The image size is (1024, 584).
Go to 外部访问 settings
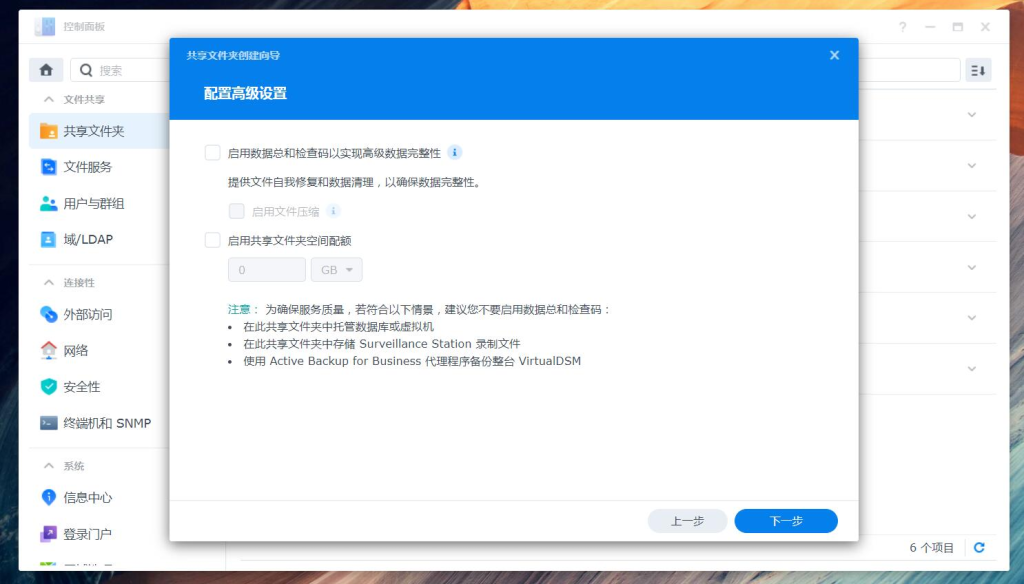[88, 314]
